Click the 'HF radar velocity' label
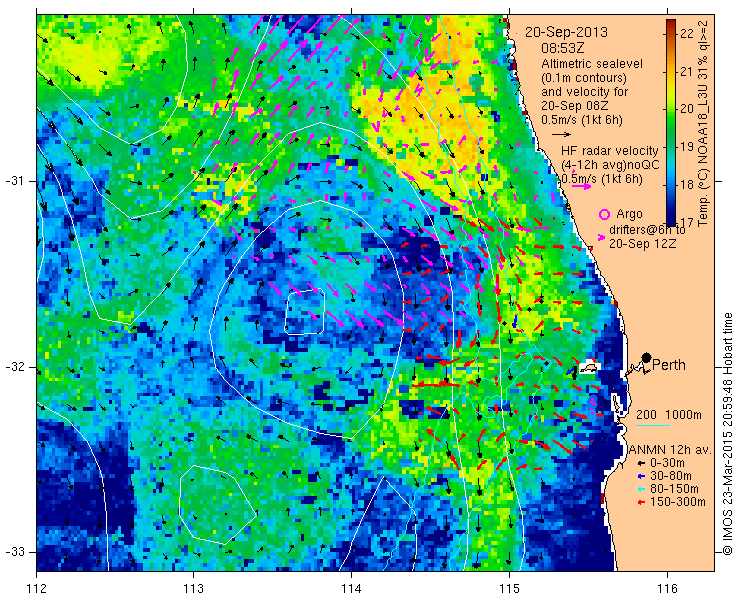740x600 pixels. tap(609, 151)
